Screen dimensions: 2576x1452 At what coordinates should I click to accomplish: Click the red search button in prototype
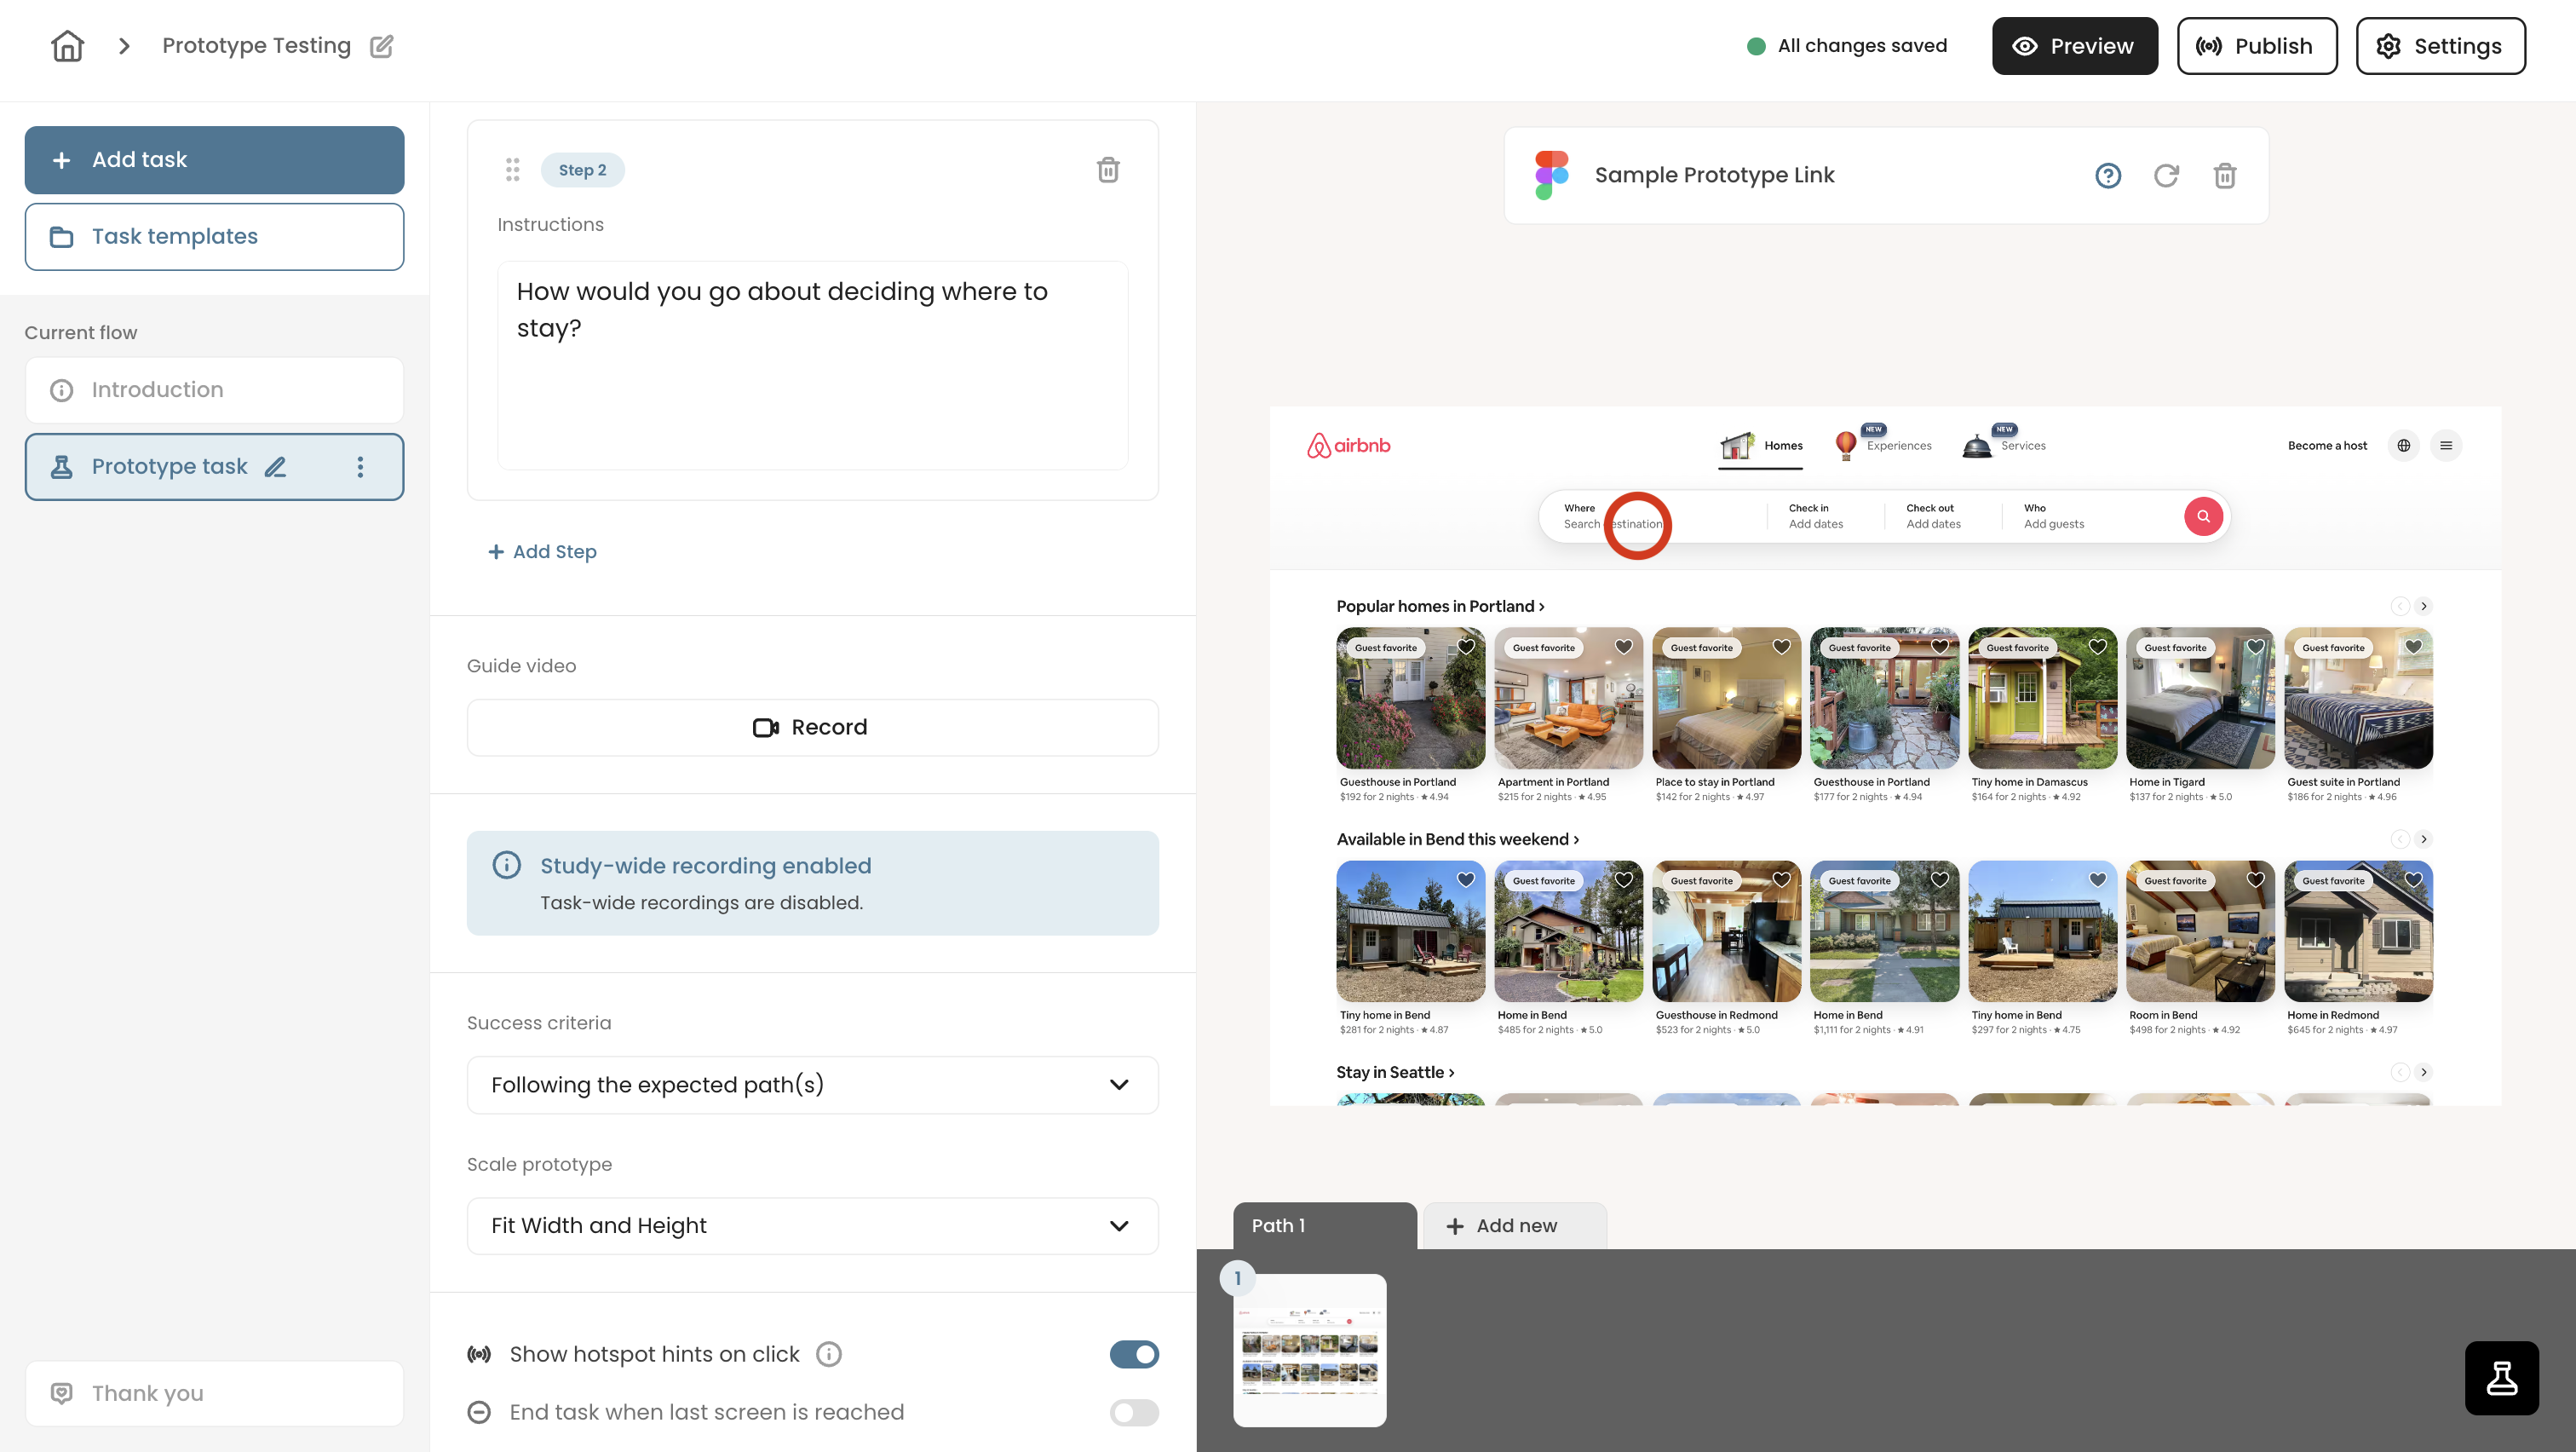pos(2203,516)
